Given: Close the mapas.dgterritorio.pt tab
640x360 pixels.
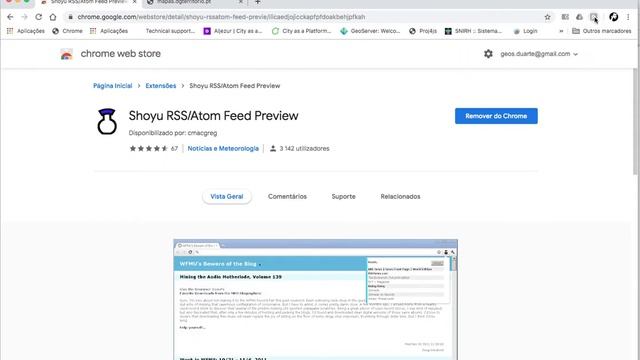Looking at the screenshot, I should coord(240,2).
